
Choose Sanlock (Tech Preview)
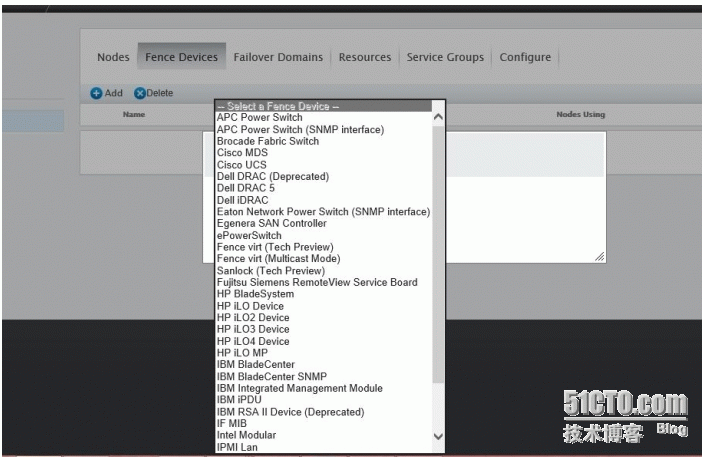[x=324, y=271]
